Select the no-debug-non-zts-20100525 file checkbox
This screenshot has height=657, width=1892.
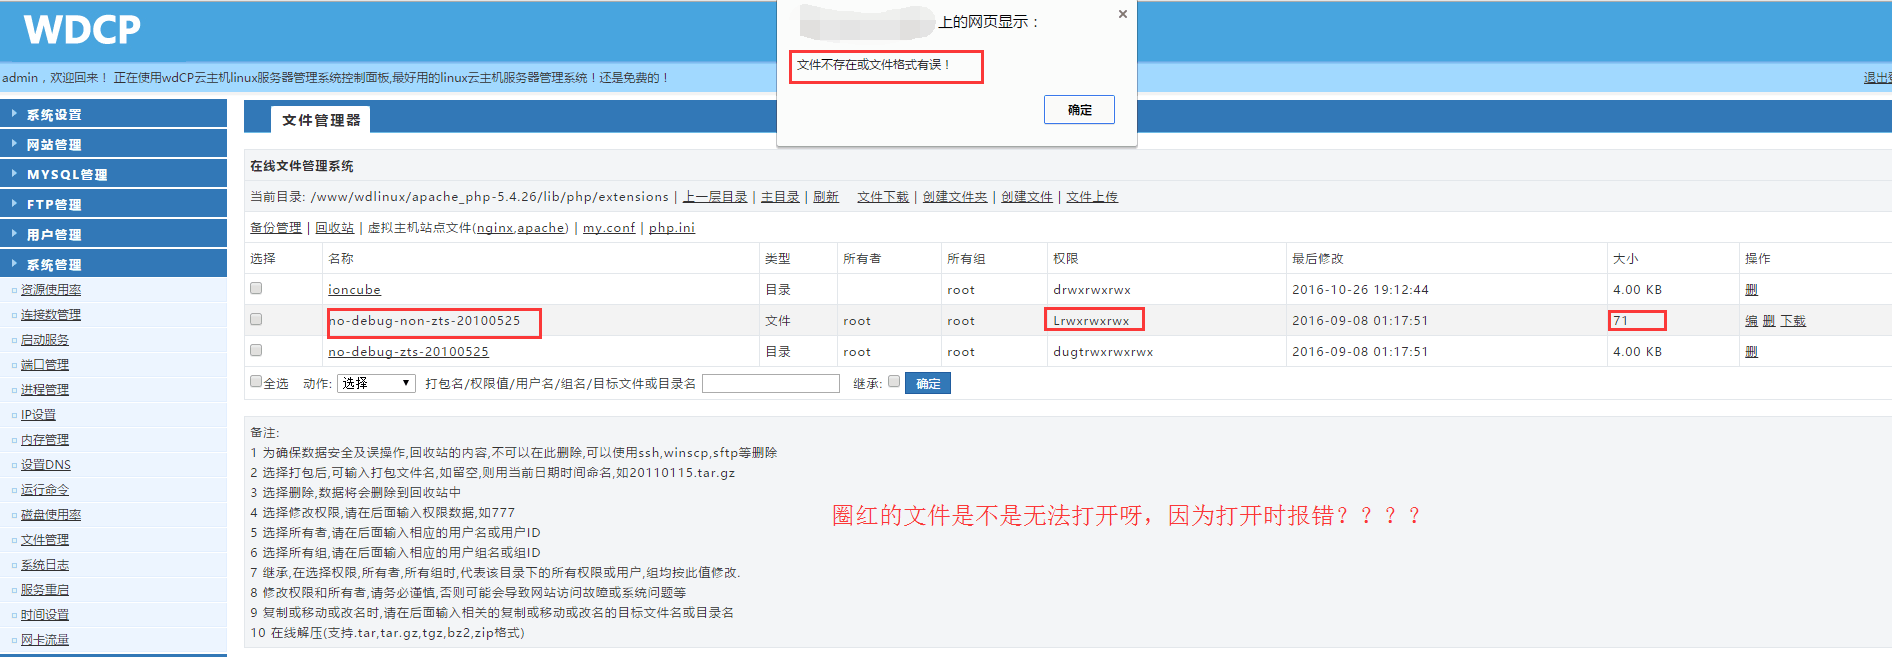[256, 319]
